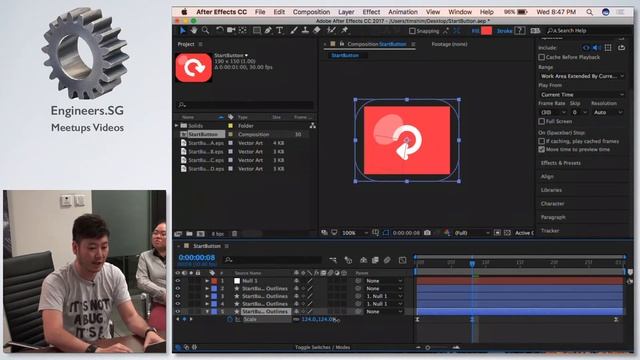Open the Resolution Auto dropdown

coord(607,112)
